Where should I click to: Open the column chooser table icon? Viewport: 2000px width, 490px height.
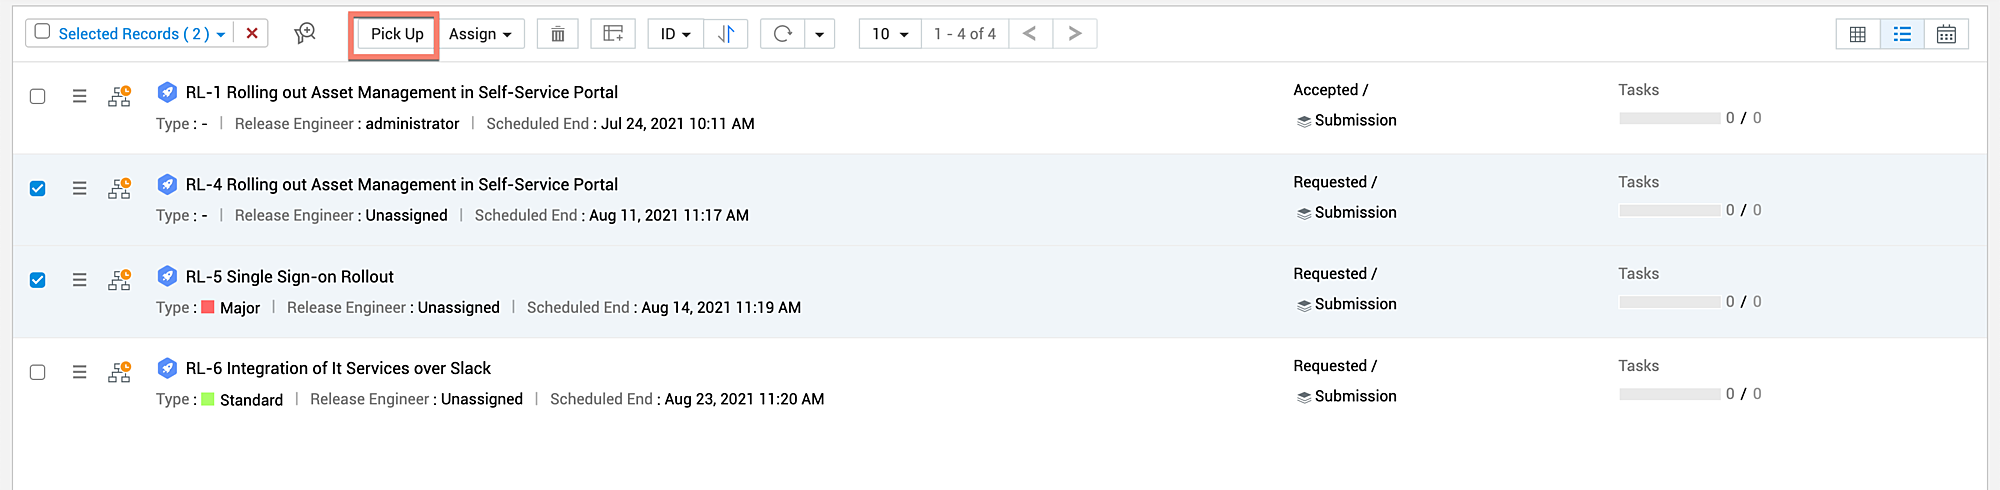[613, 34]
